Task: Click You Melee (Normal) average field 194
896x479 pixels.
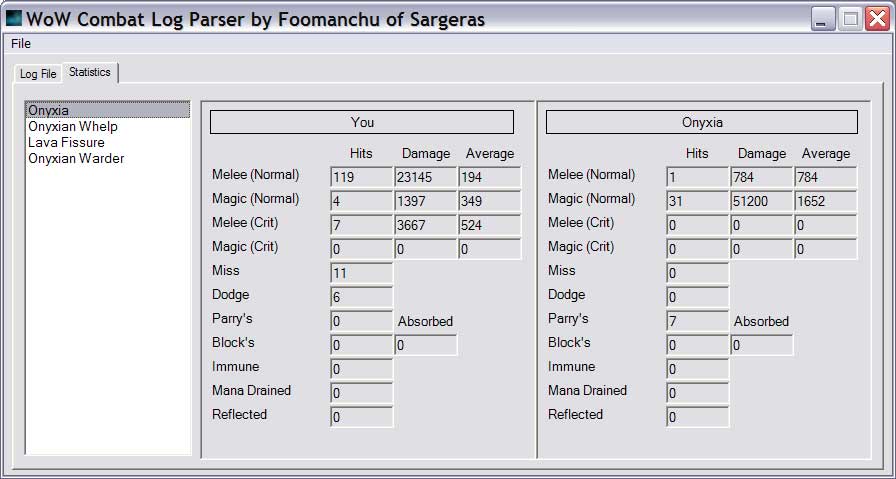Action: 490,177
